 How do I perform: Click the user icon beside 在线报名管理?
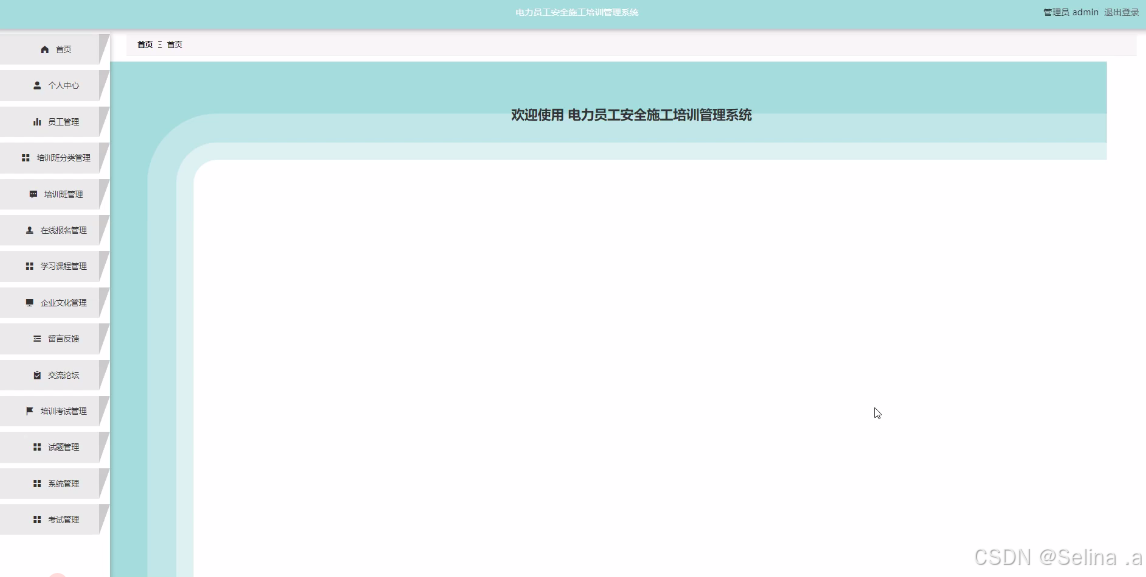[29, 230]
